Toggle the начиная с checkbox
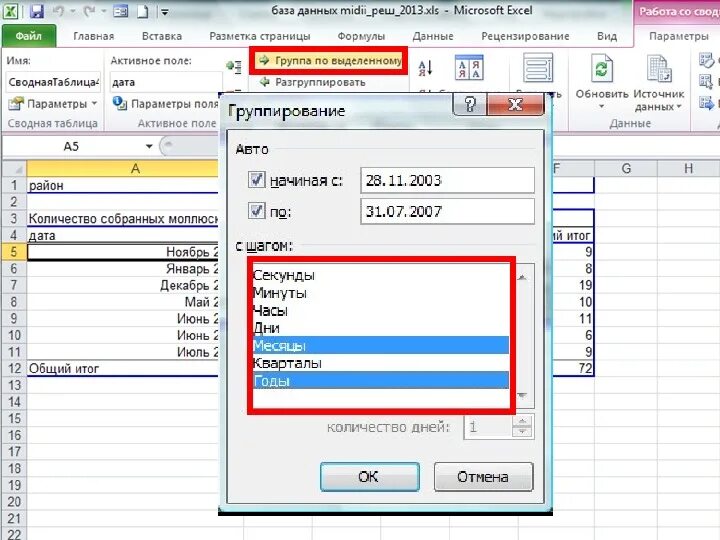Viewport: 720px width, 540px height. 256,180
